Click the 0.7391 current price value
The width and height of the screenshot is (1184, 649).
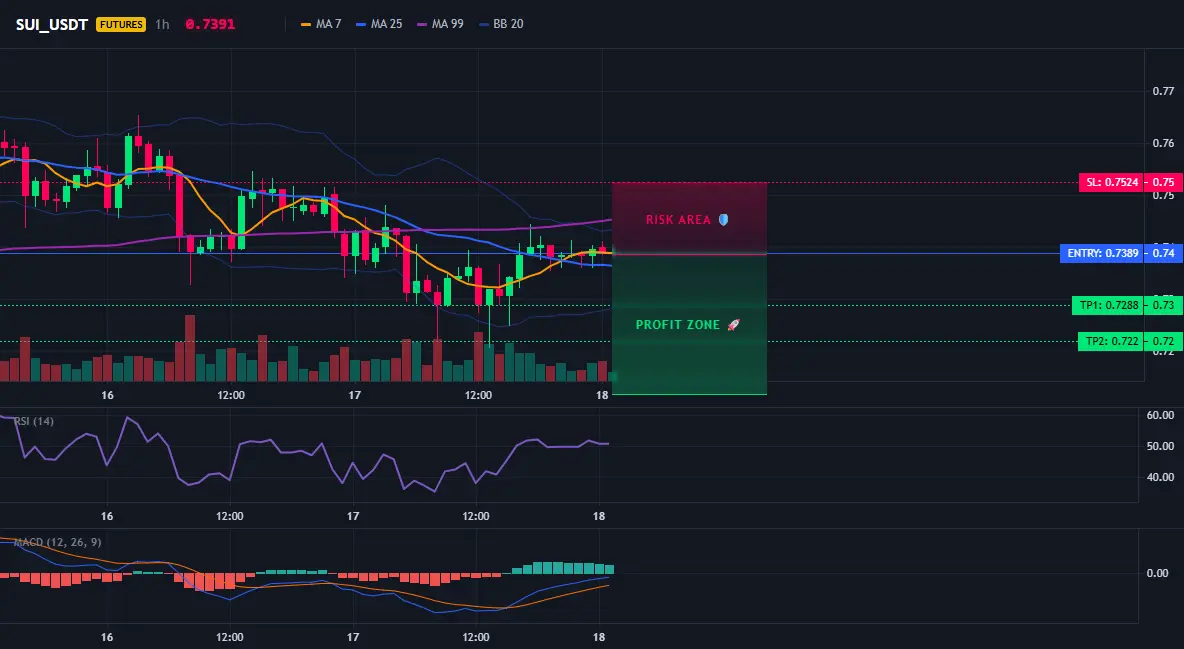pos(210,24)
